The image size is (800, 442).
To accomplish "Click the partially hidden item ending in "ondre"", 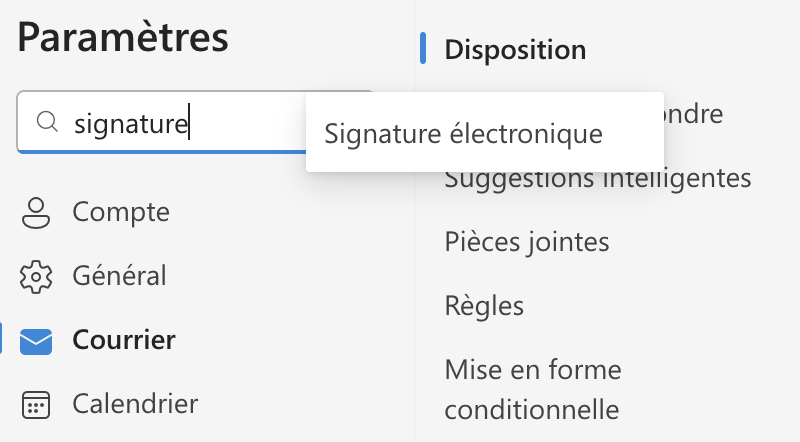I will 693,113.
